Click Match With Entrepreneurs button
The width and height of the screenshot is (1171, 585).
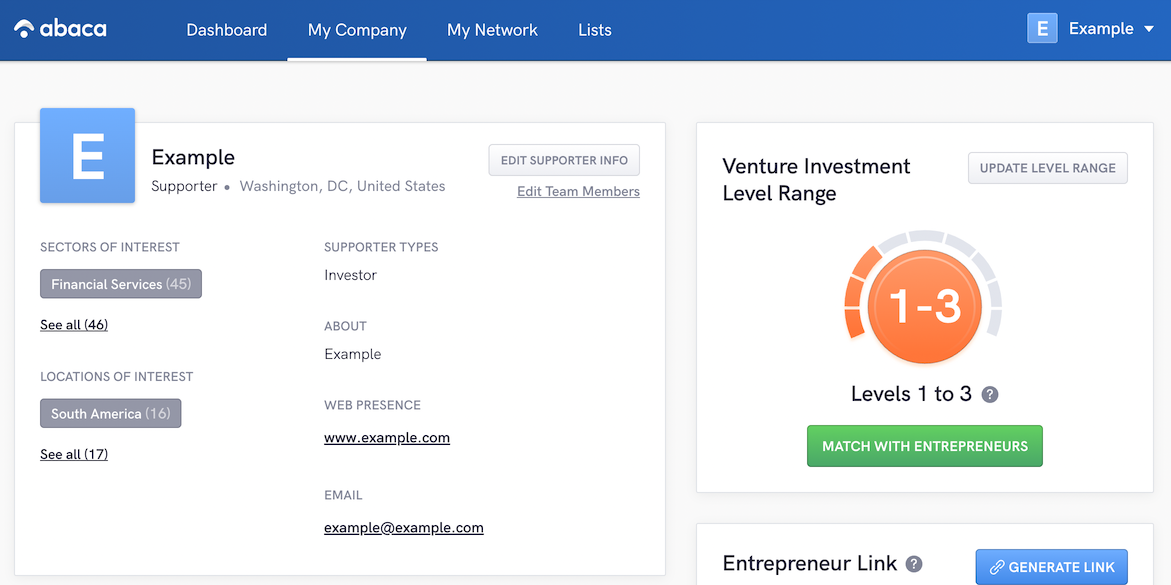pos(925,446)
